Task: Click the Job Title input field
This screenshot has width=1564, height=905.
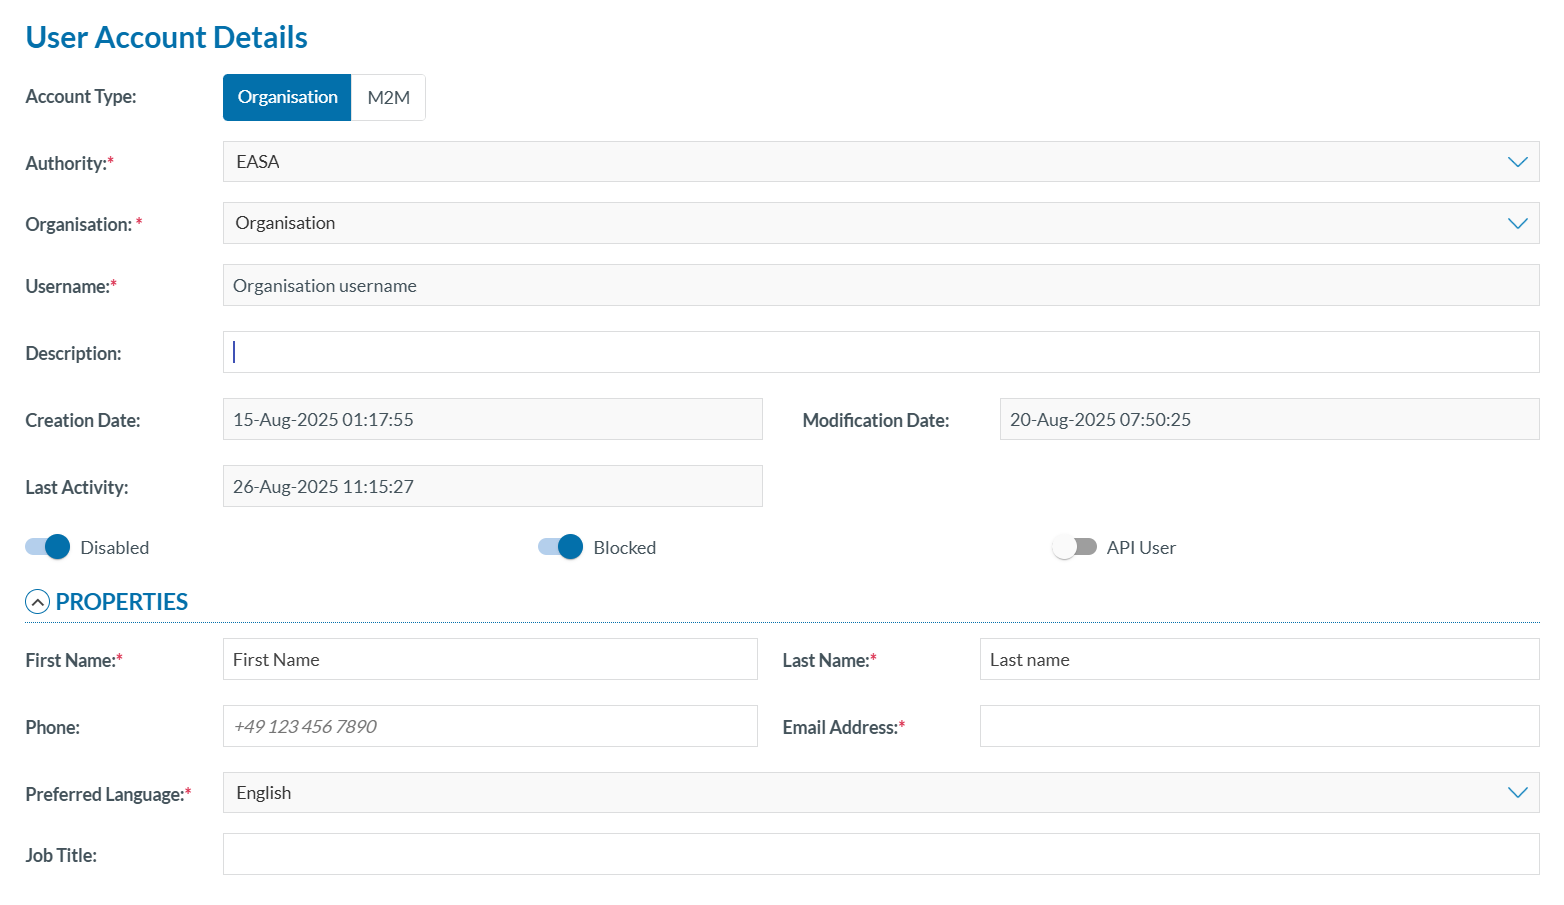Action: pos(880,855)
